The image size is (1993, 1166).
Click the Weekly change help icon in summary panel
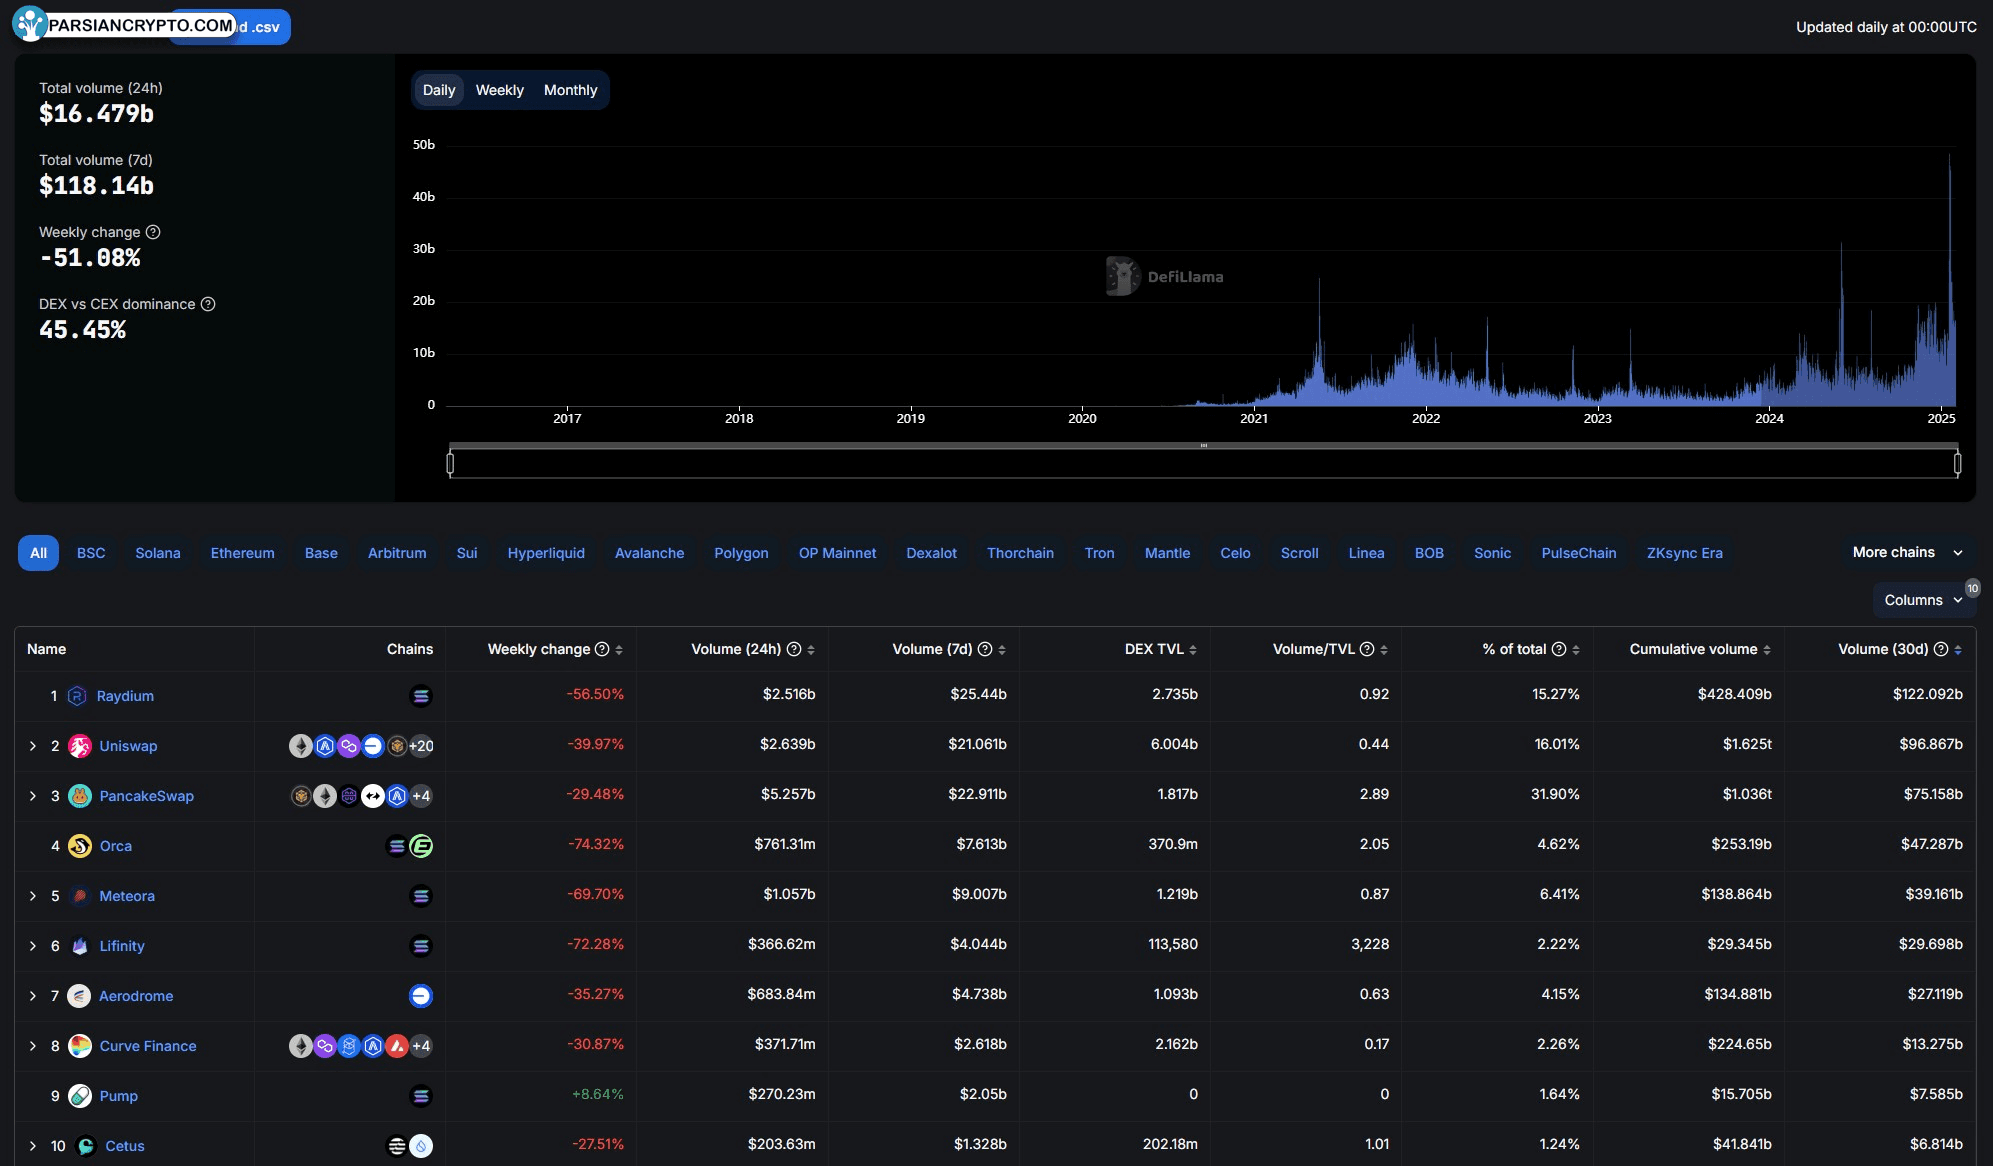click(153, 232)
